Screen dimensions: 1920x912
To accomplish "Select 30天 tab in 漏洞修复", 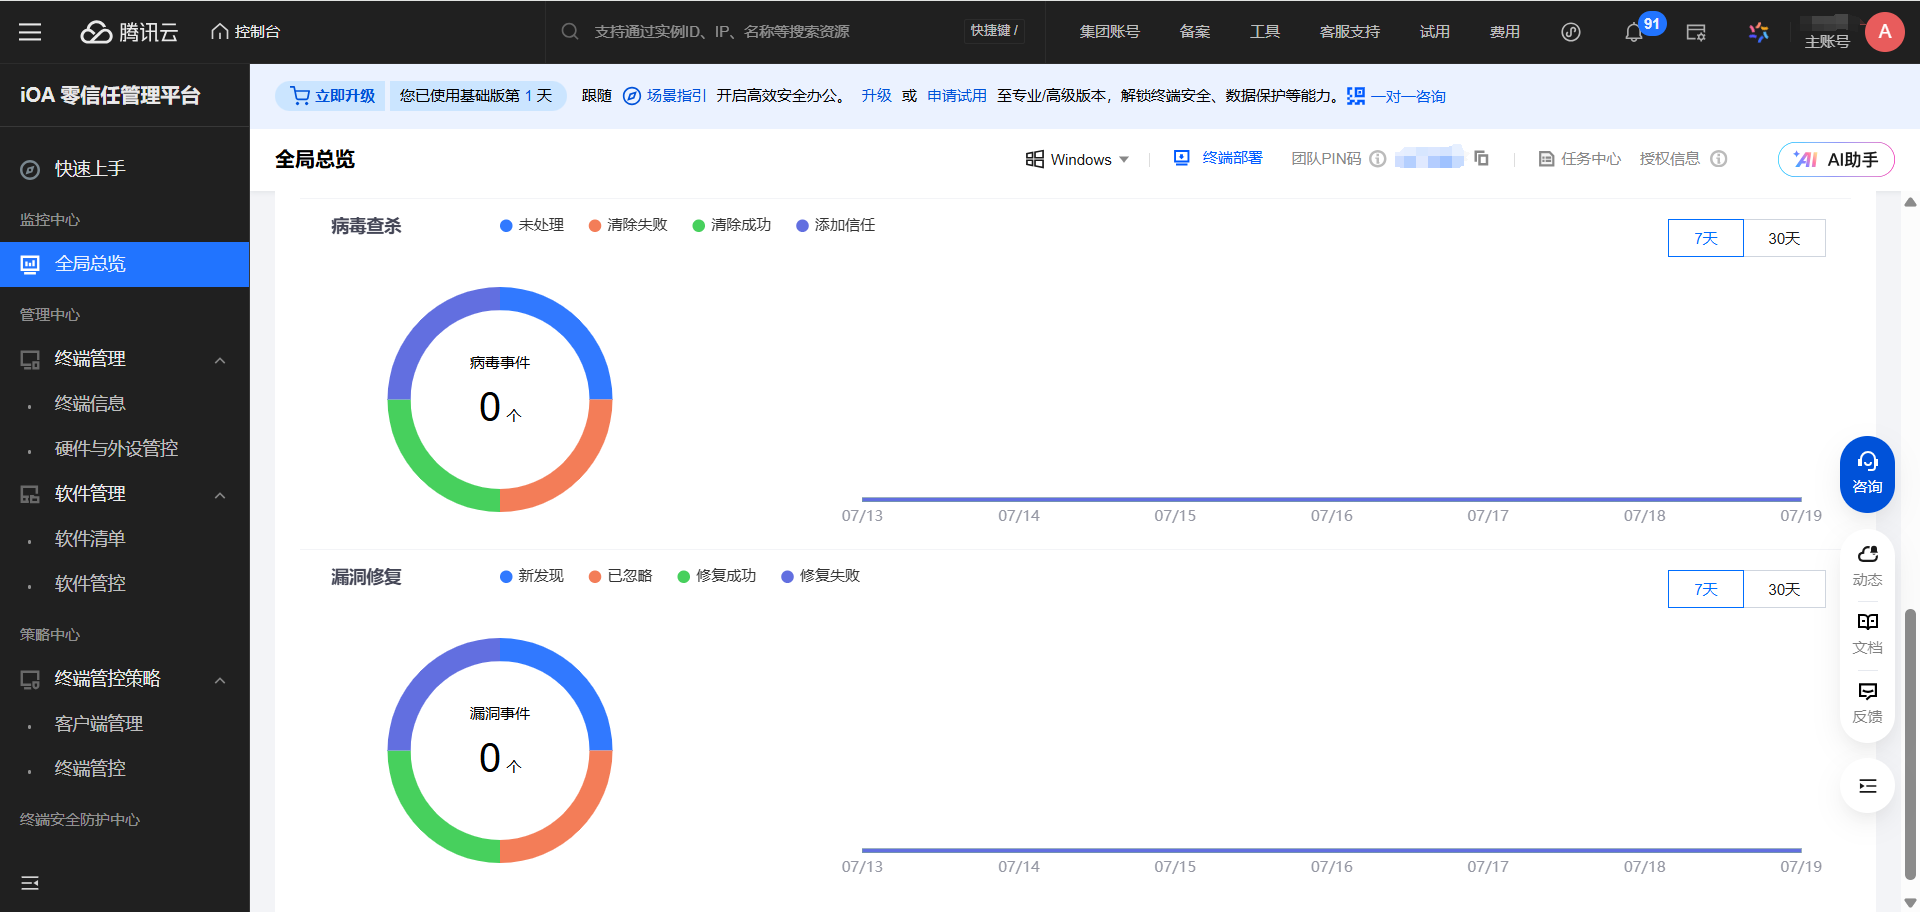I will pos(1784,589).
